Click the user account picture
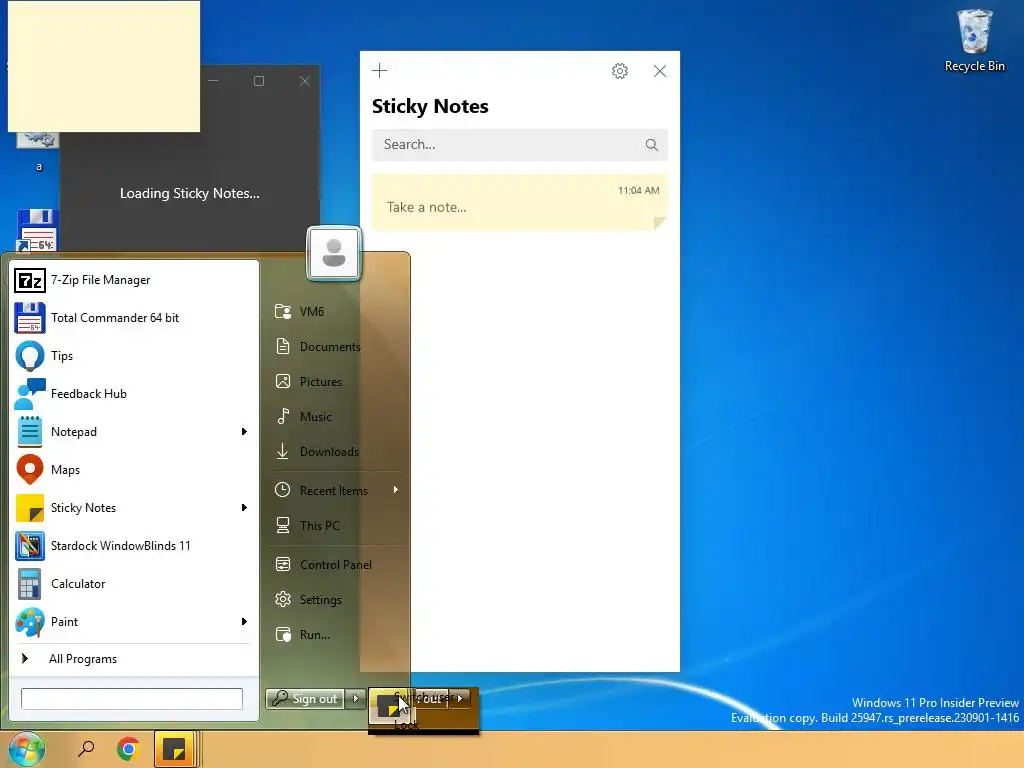1024x768 pixels. (x=334, y=253)
